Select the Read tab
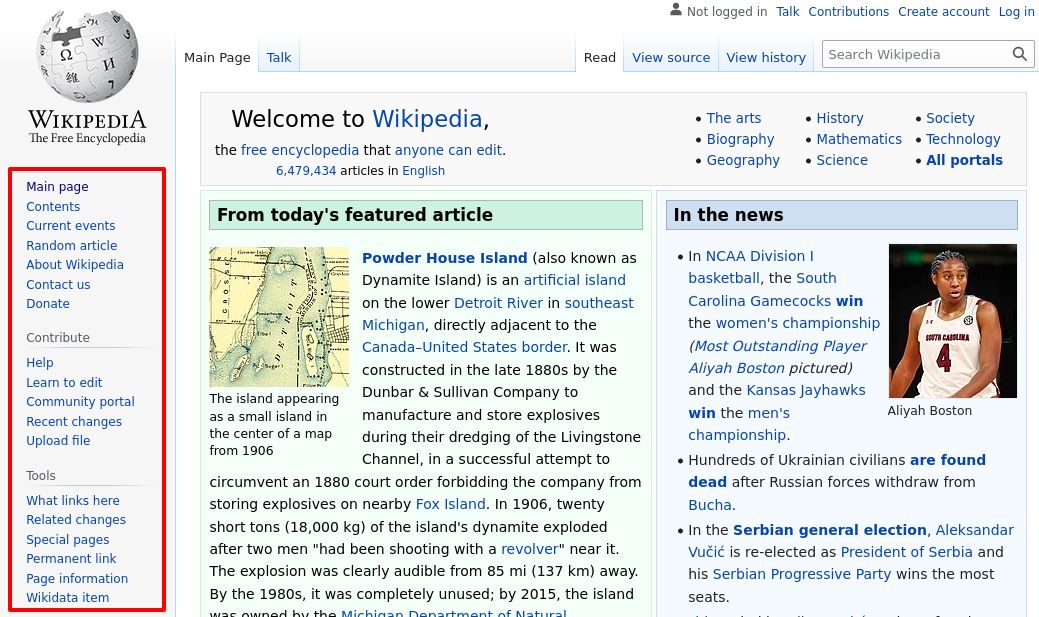Screen dimensions: 1039x617 point(600,58)
